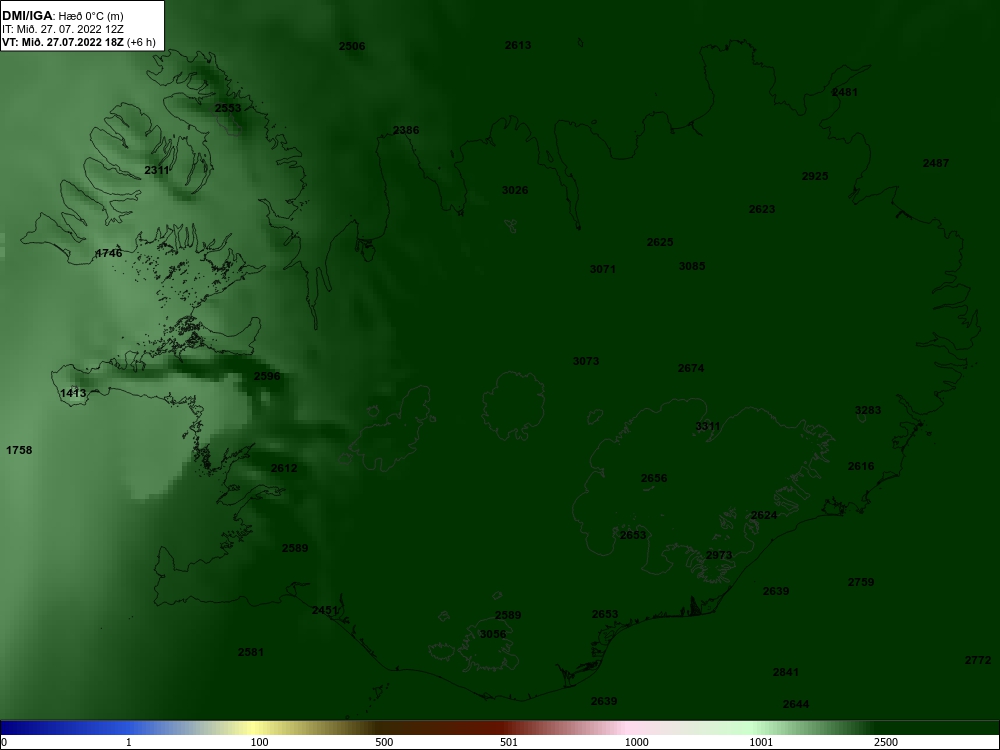Select the 2481 value near the northeast coast

point(845,92)
